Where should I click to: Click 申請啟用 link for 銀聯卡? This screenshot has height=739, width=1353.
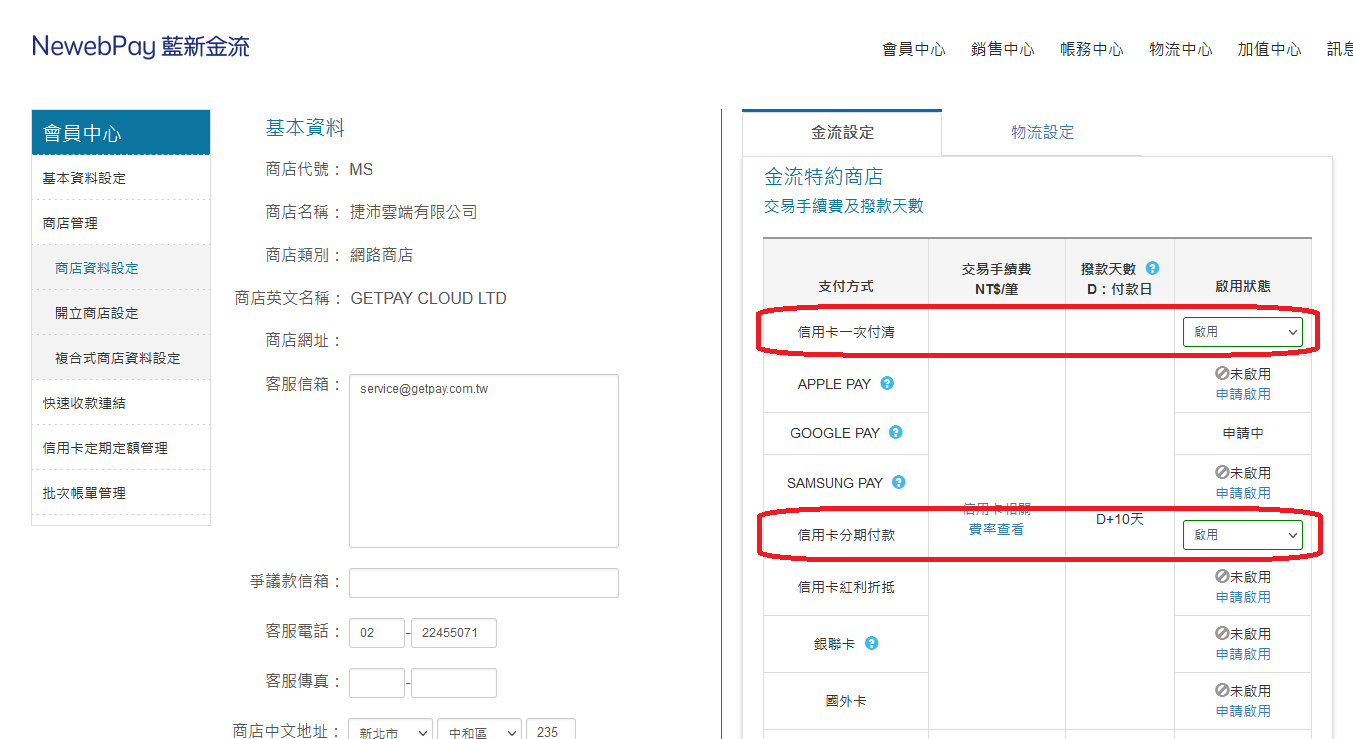(1243, 654)
